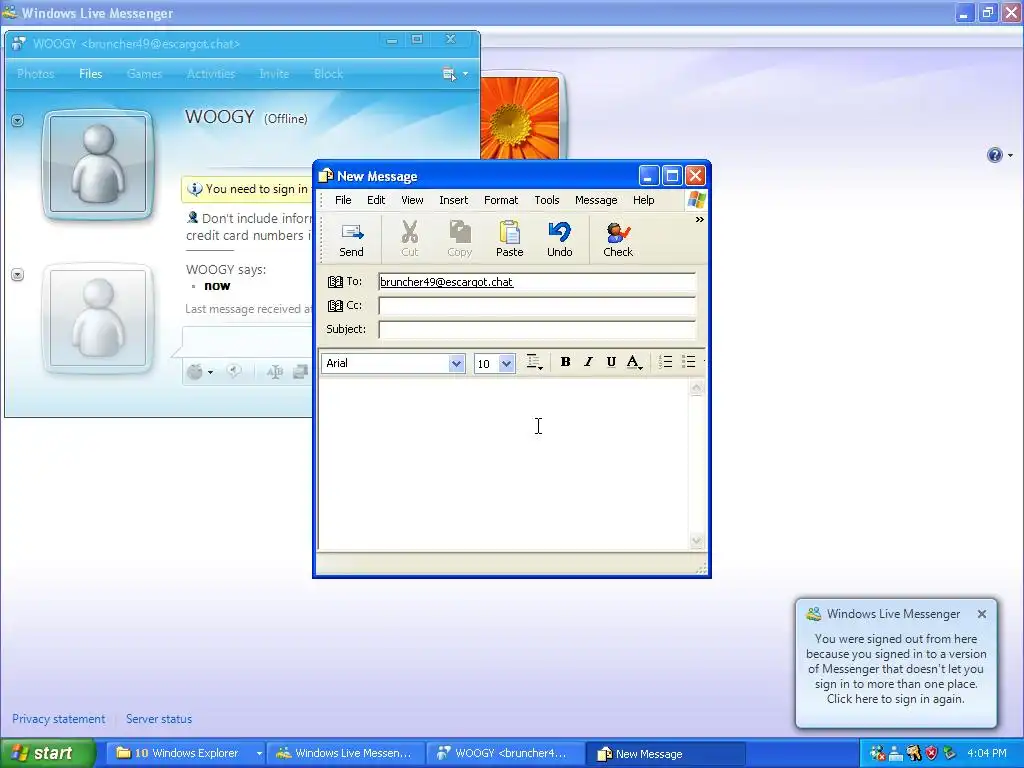Viewport: 1024px width, 768px height.
Task: Open the Edit menu
Action: coord(376,200)
